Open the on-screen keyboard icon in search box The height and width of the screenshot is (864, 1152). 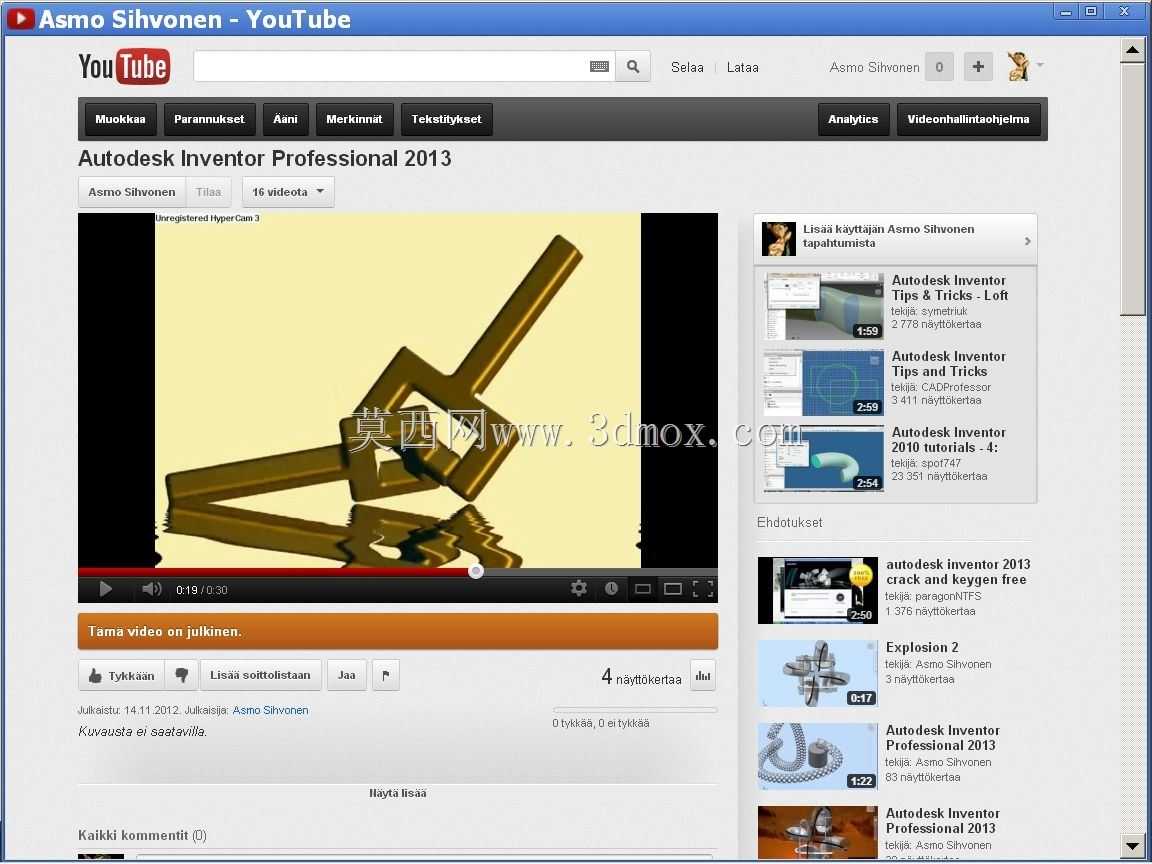(599, 67)
